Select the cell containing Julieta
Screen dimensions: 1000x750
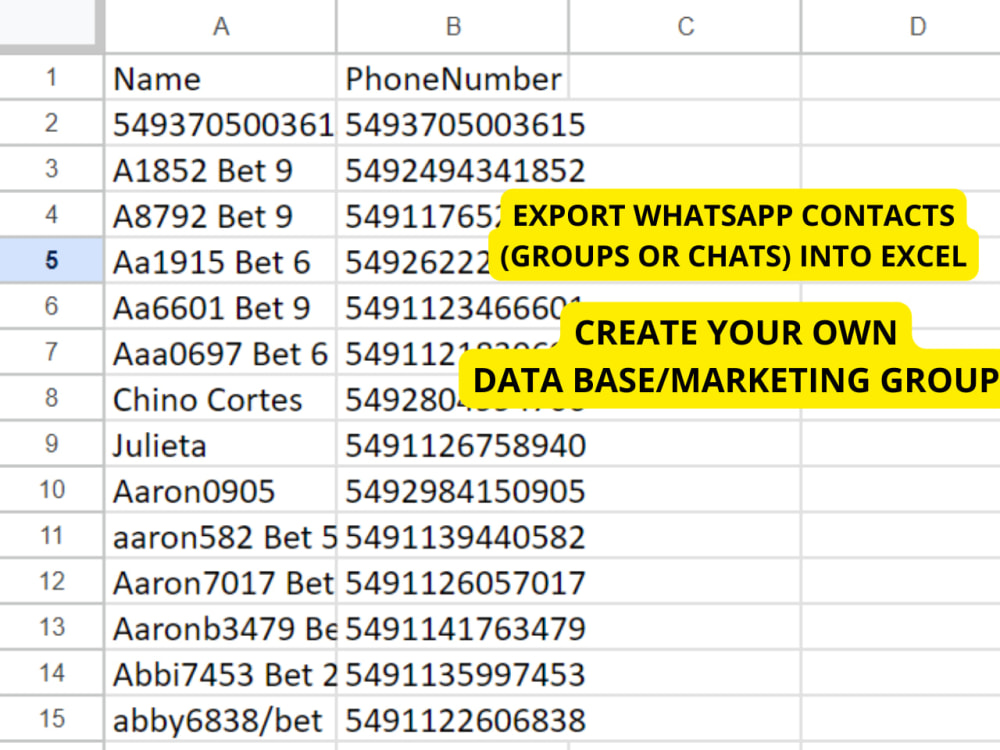220,444
